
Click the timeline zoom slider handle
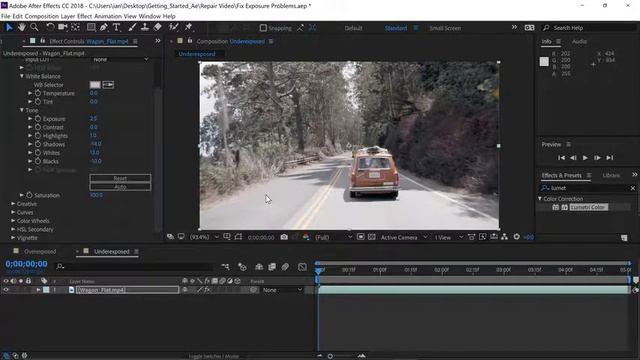pyautogui.click(x=330, y=356)
